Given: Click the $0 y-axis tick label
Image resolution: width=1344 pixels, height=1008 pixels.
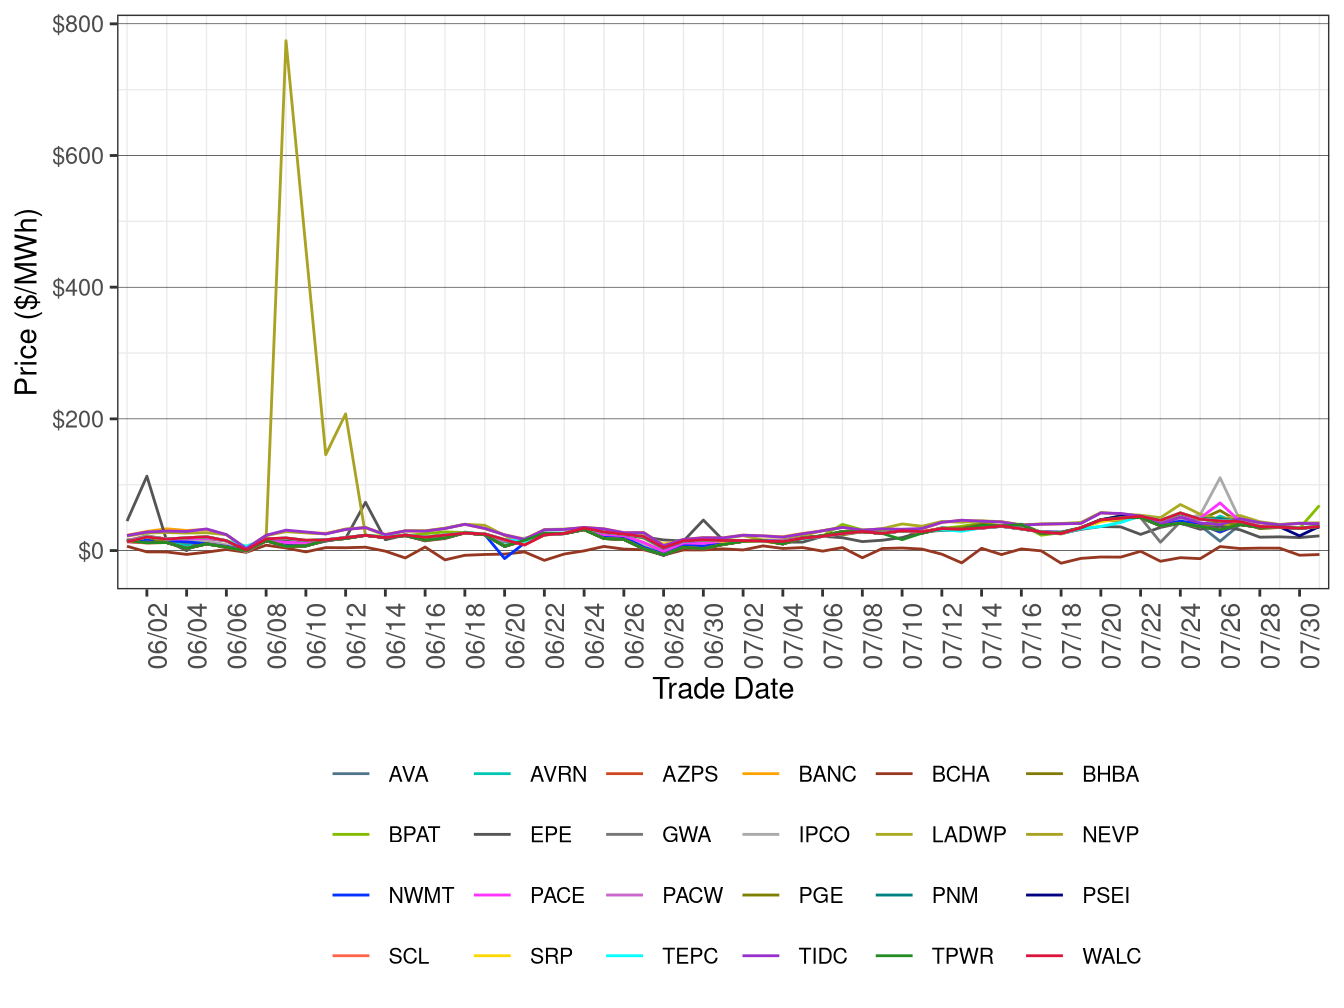Looking at the screenshot, I should pyautogui.click(x=91, y=551).
